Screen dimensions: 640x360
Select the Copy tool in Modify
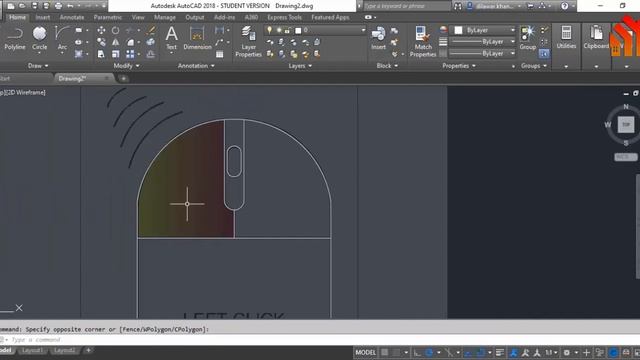coord(101,42)
